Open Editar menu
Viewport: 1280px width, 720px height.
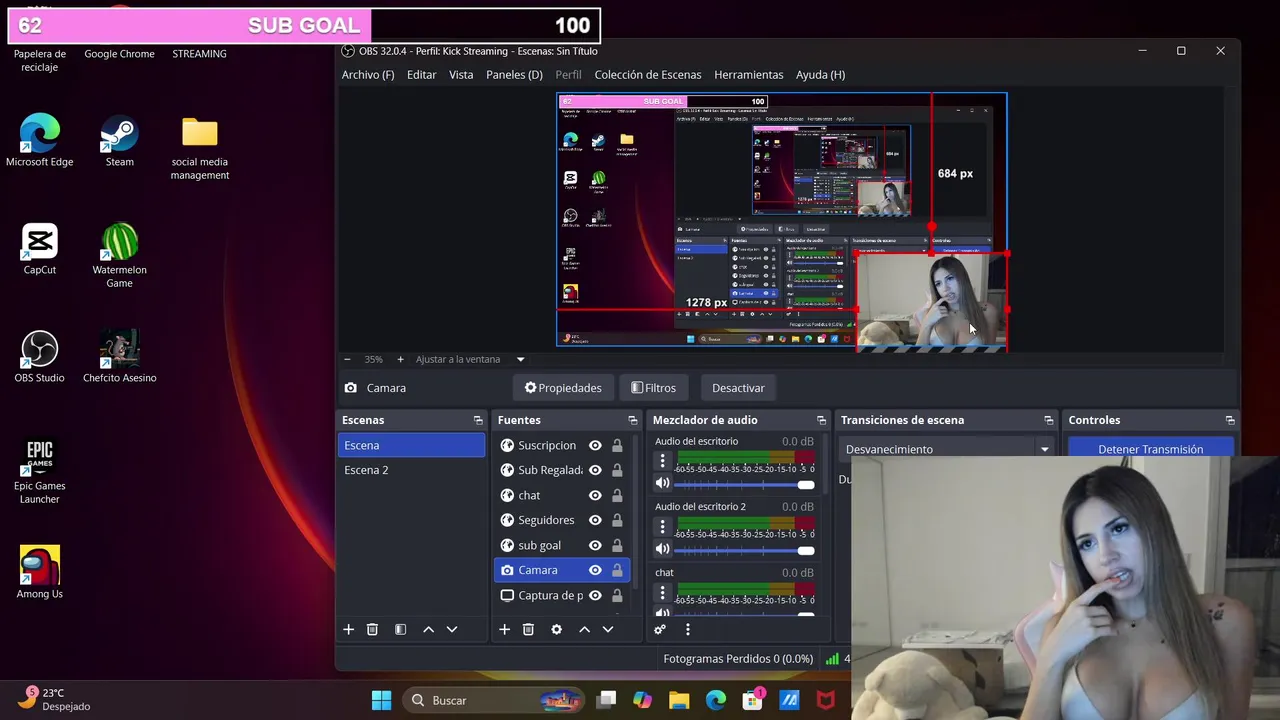(421, 75)
